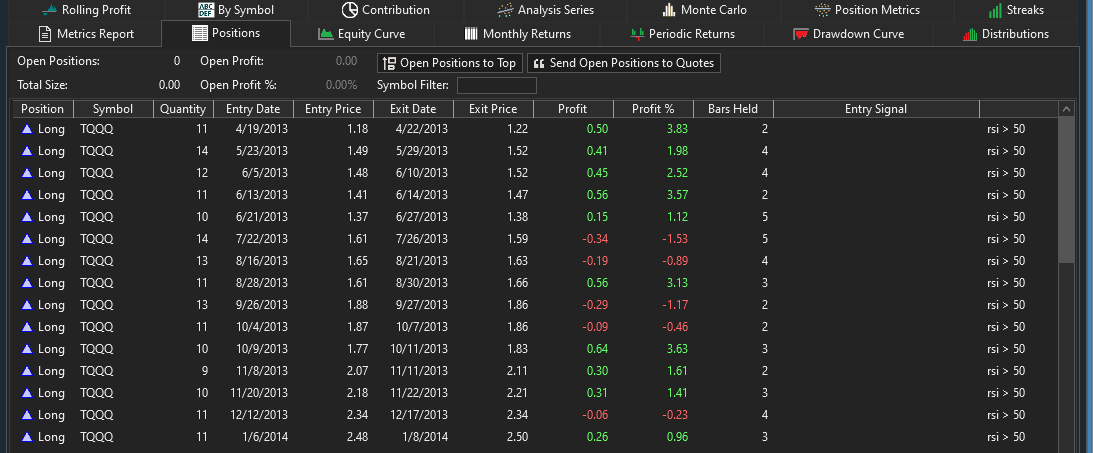This screenshot has width=1093, height=453.
Task: Sort table by Profit % column header
Action: tap(653, 109)
